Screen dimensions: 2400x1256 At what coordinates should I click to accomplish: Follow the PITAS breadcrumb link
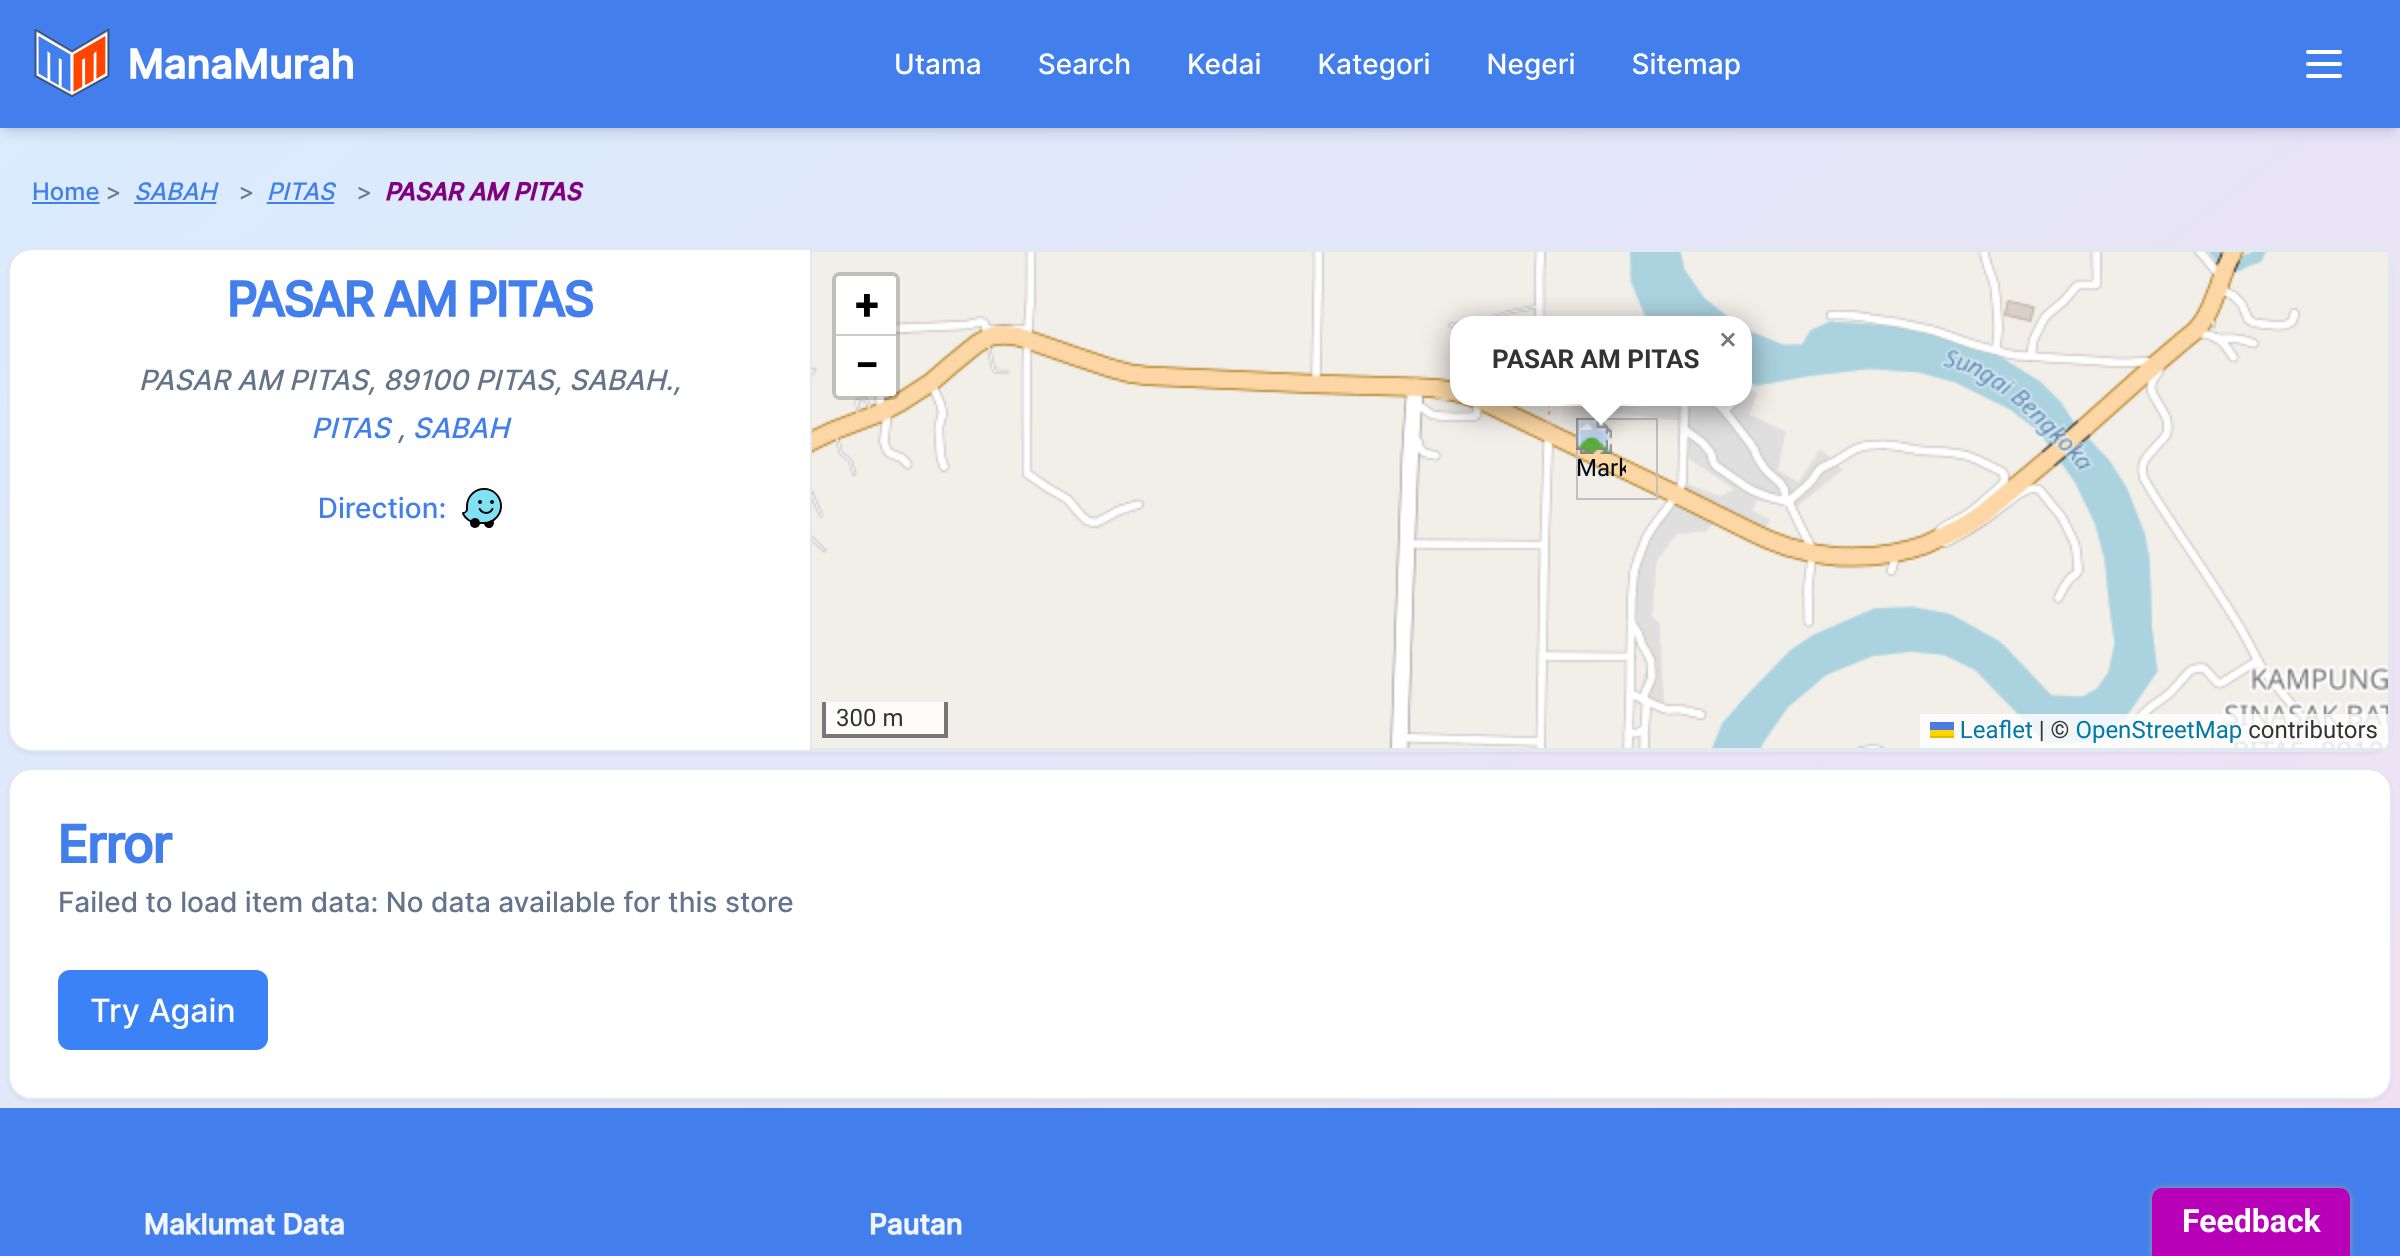coord(301,191)
